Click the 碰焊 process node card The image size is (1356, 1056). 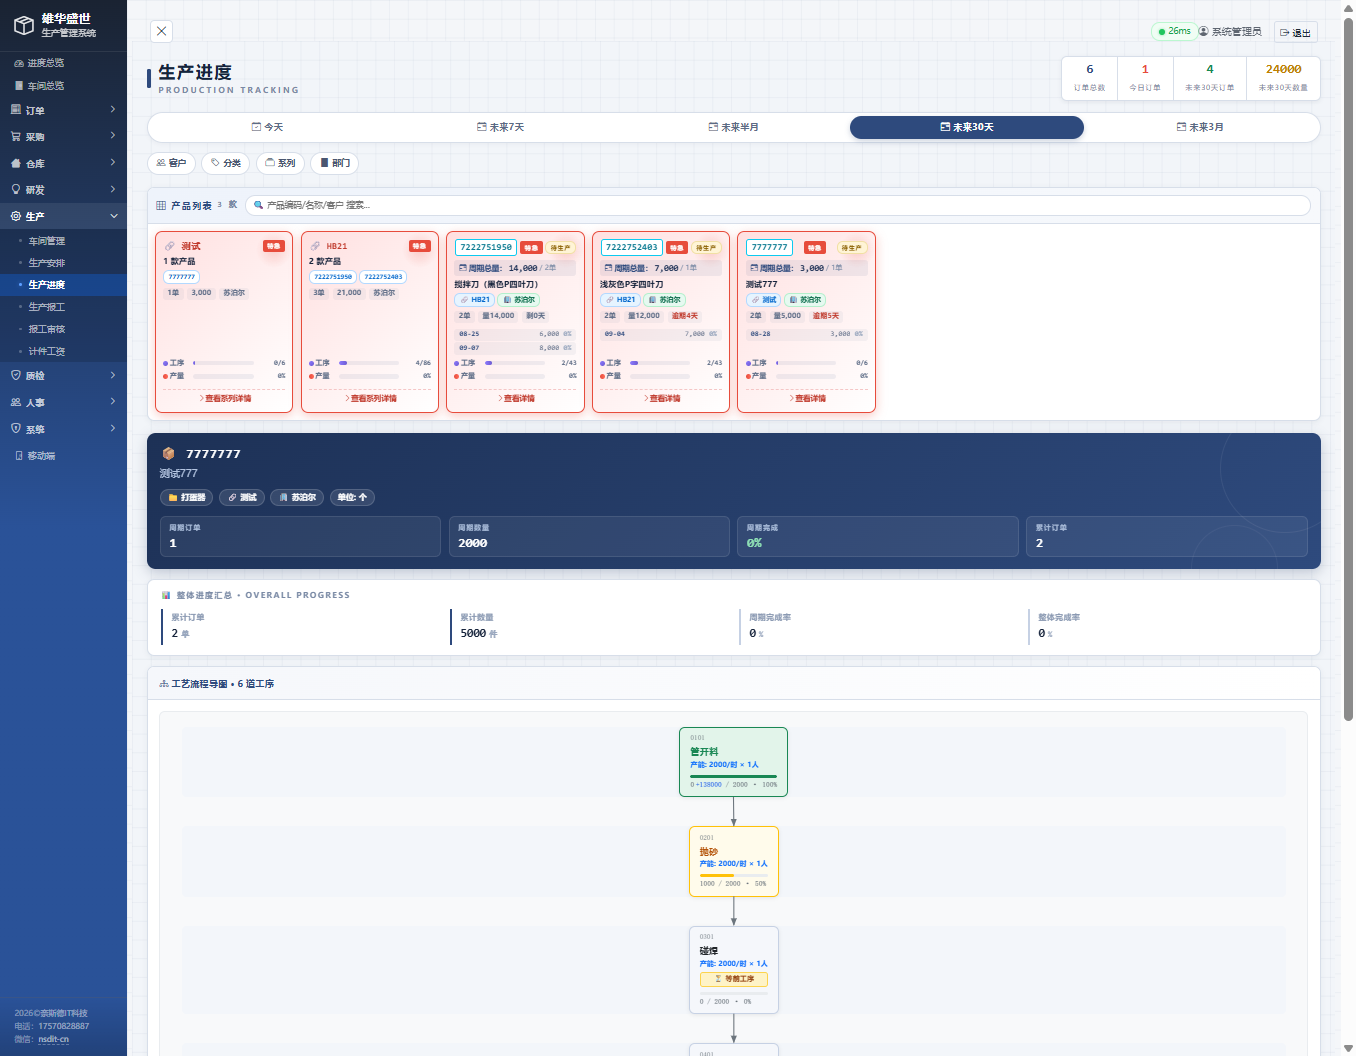tap(733, 970)
